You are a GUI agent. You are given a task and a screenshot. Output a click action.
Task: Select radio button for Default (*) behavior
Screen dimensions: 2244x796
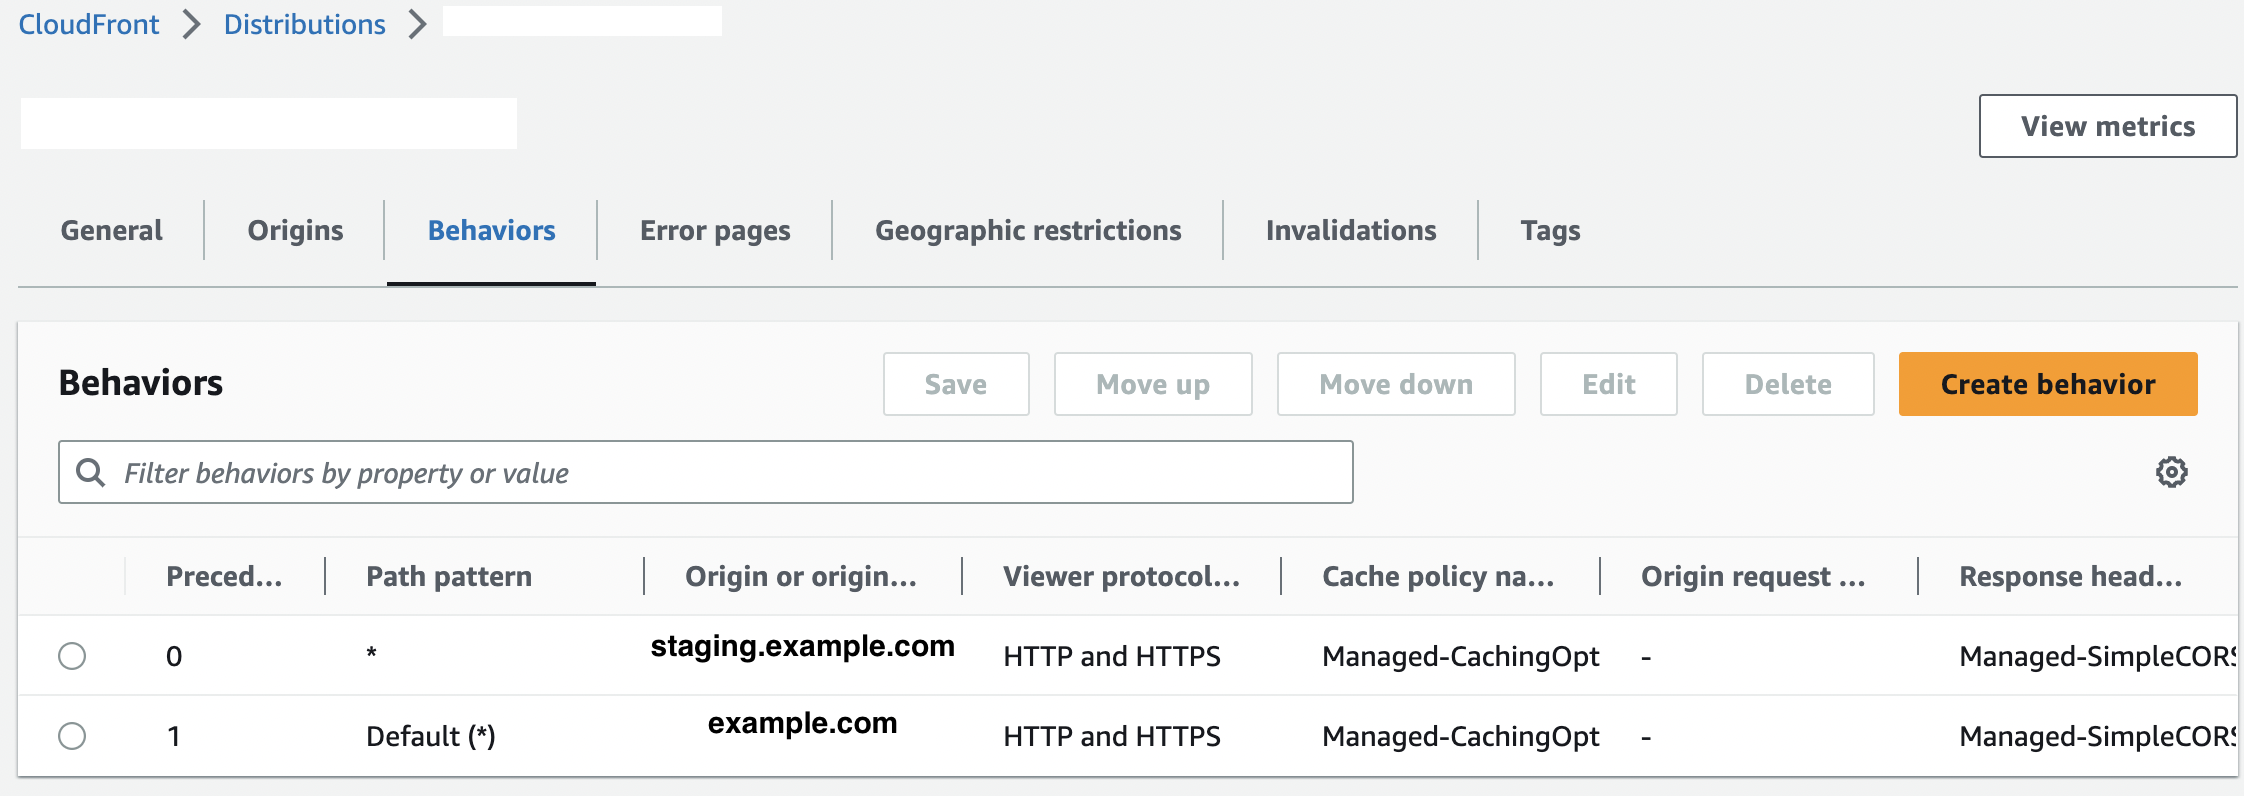72,736
